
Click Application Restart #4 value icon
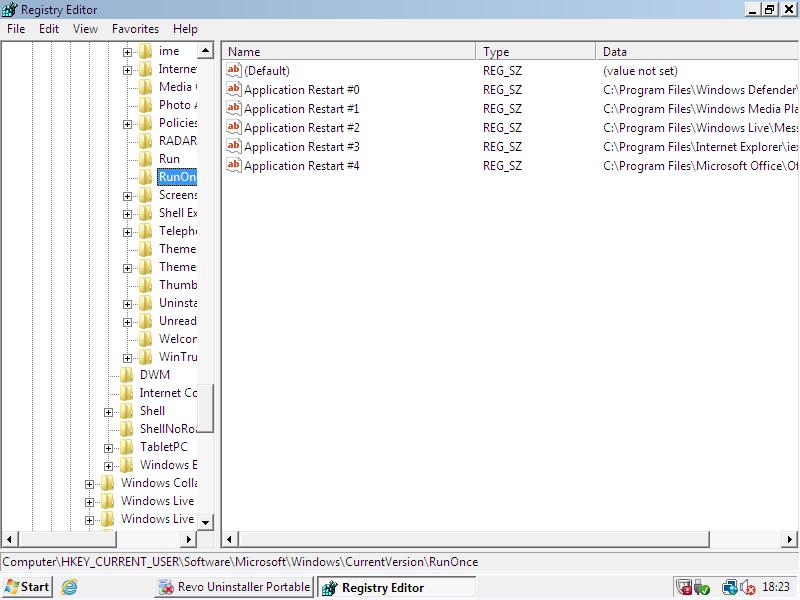click(x=234, y=165)
